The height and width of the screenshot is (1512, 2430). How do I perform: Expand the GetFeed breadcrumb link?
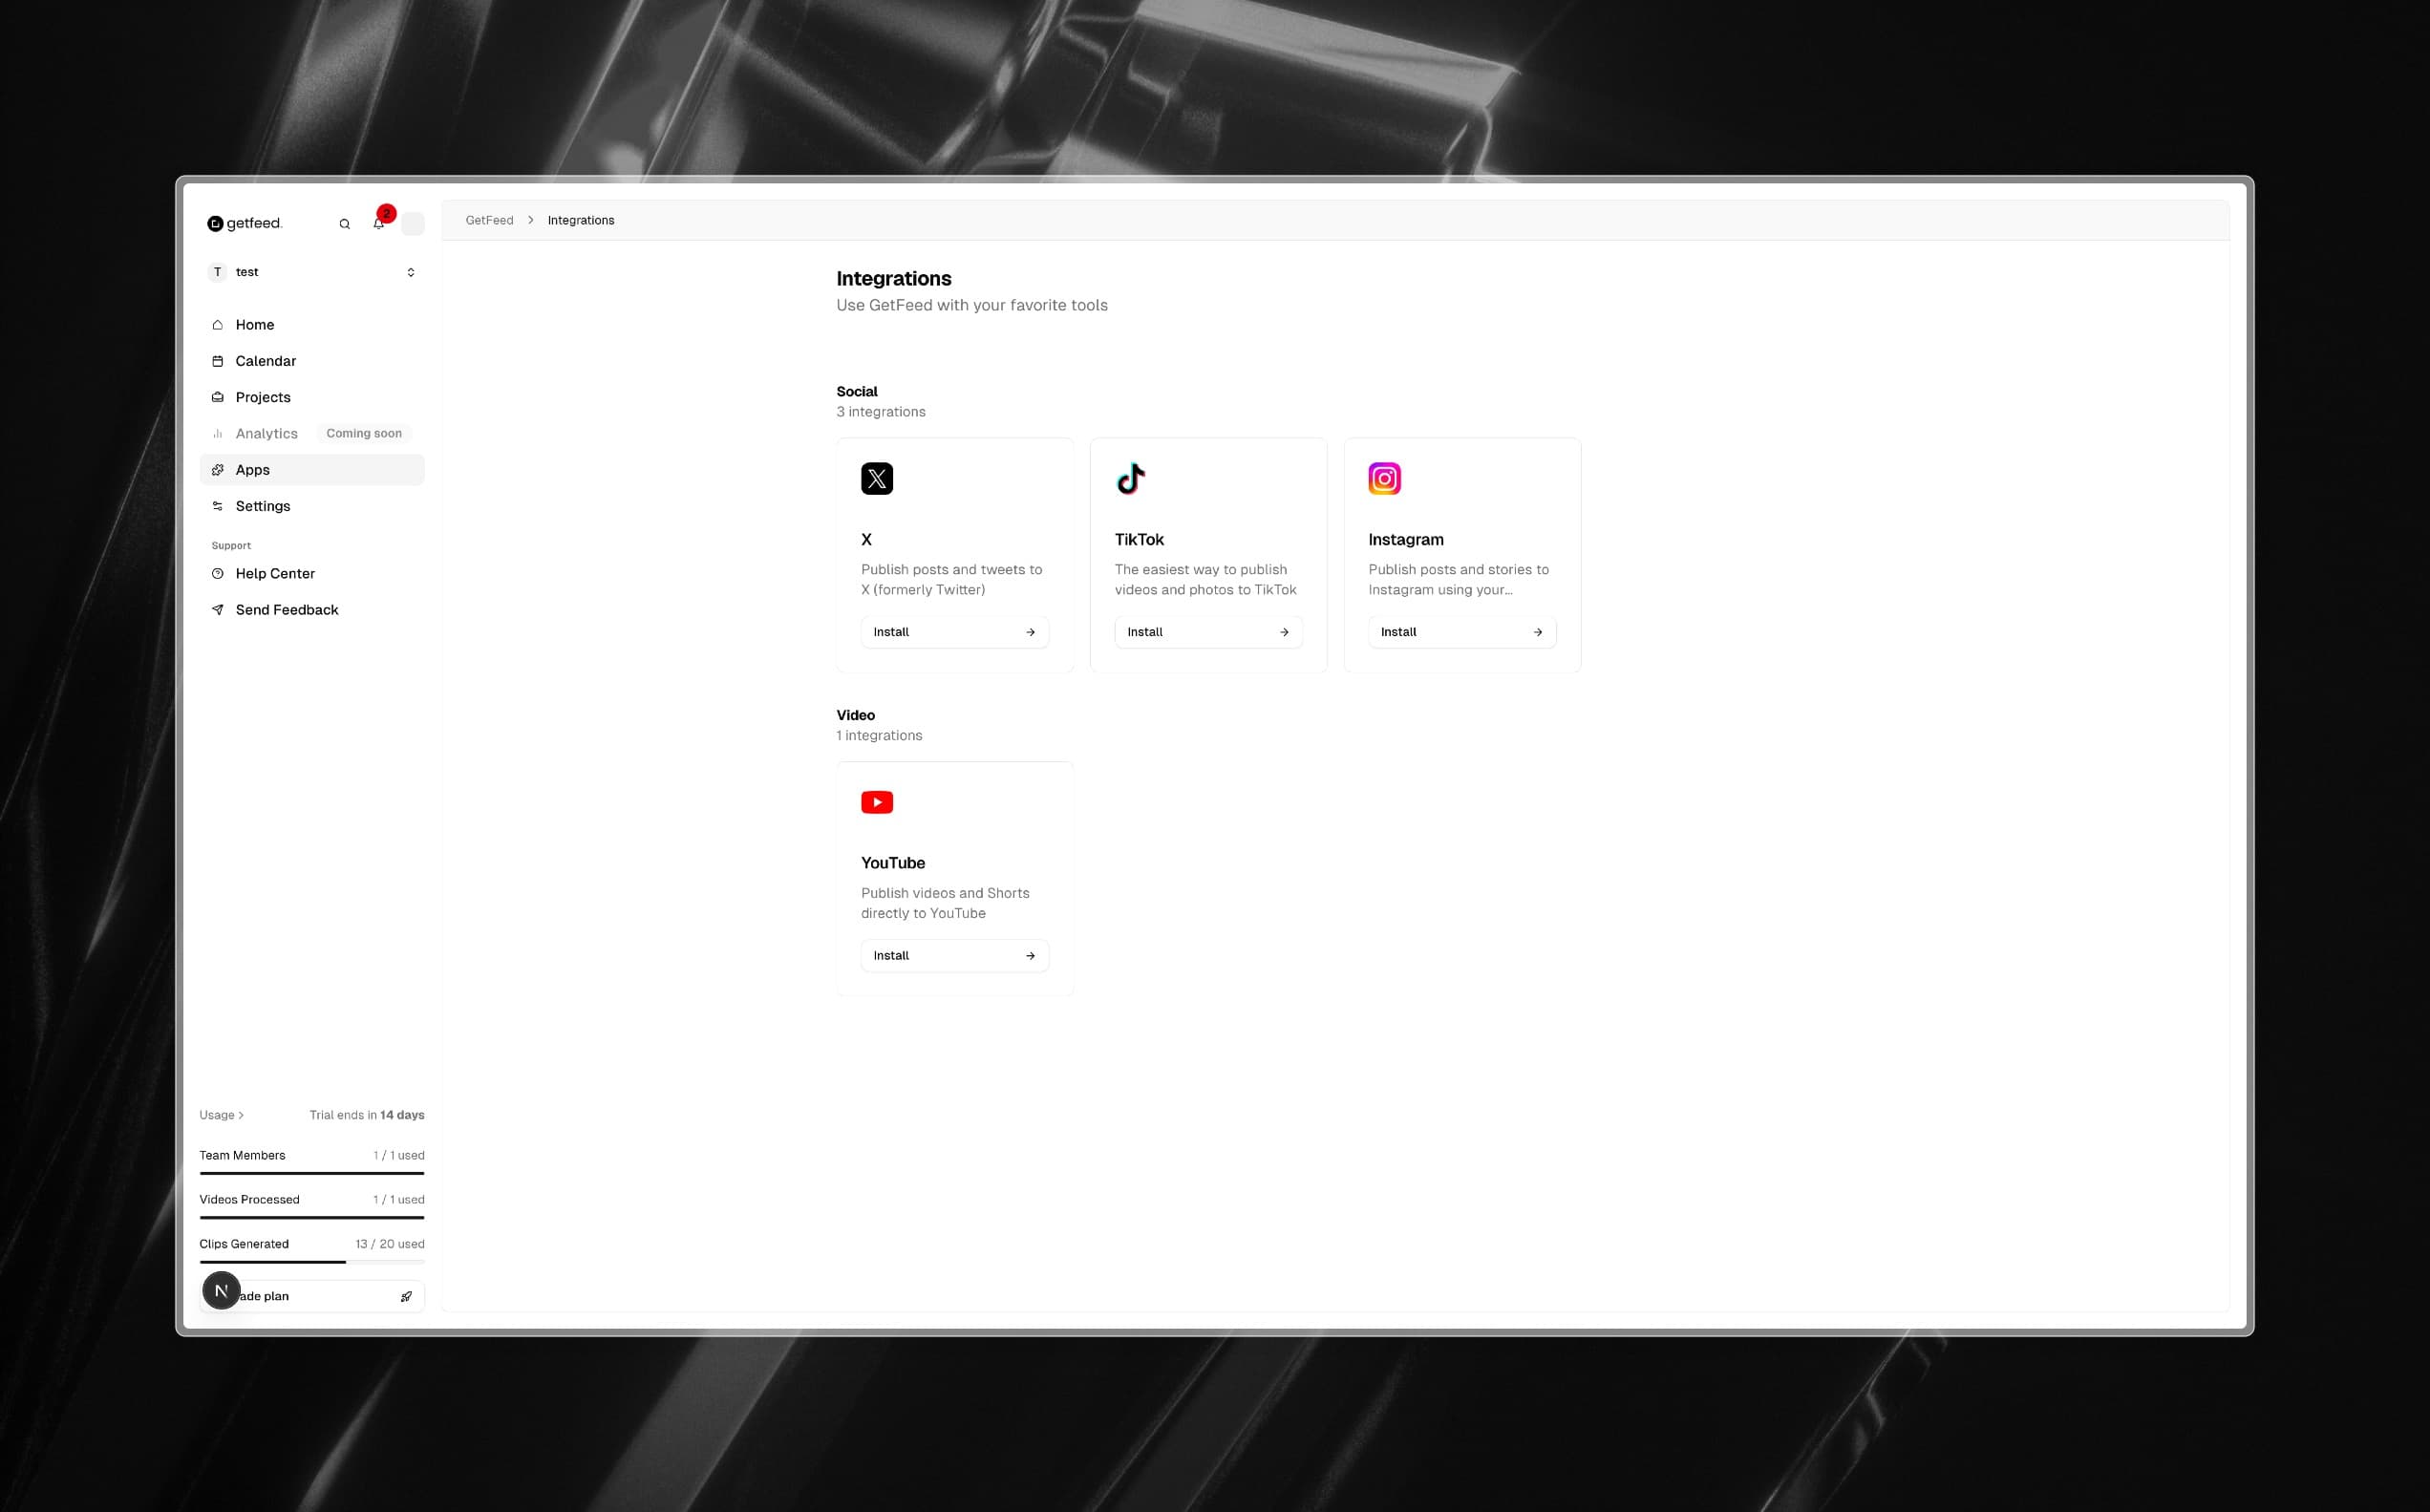489,220
